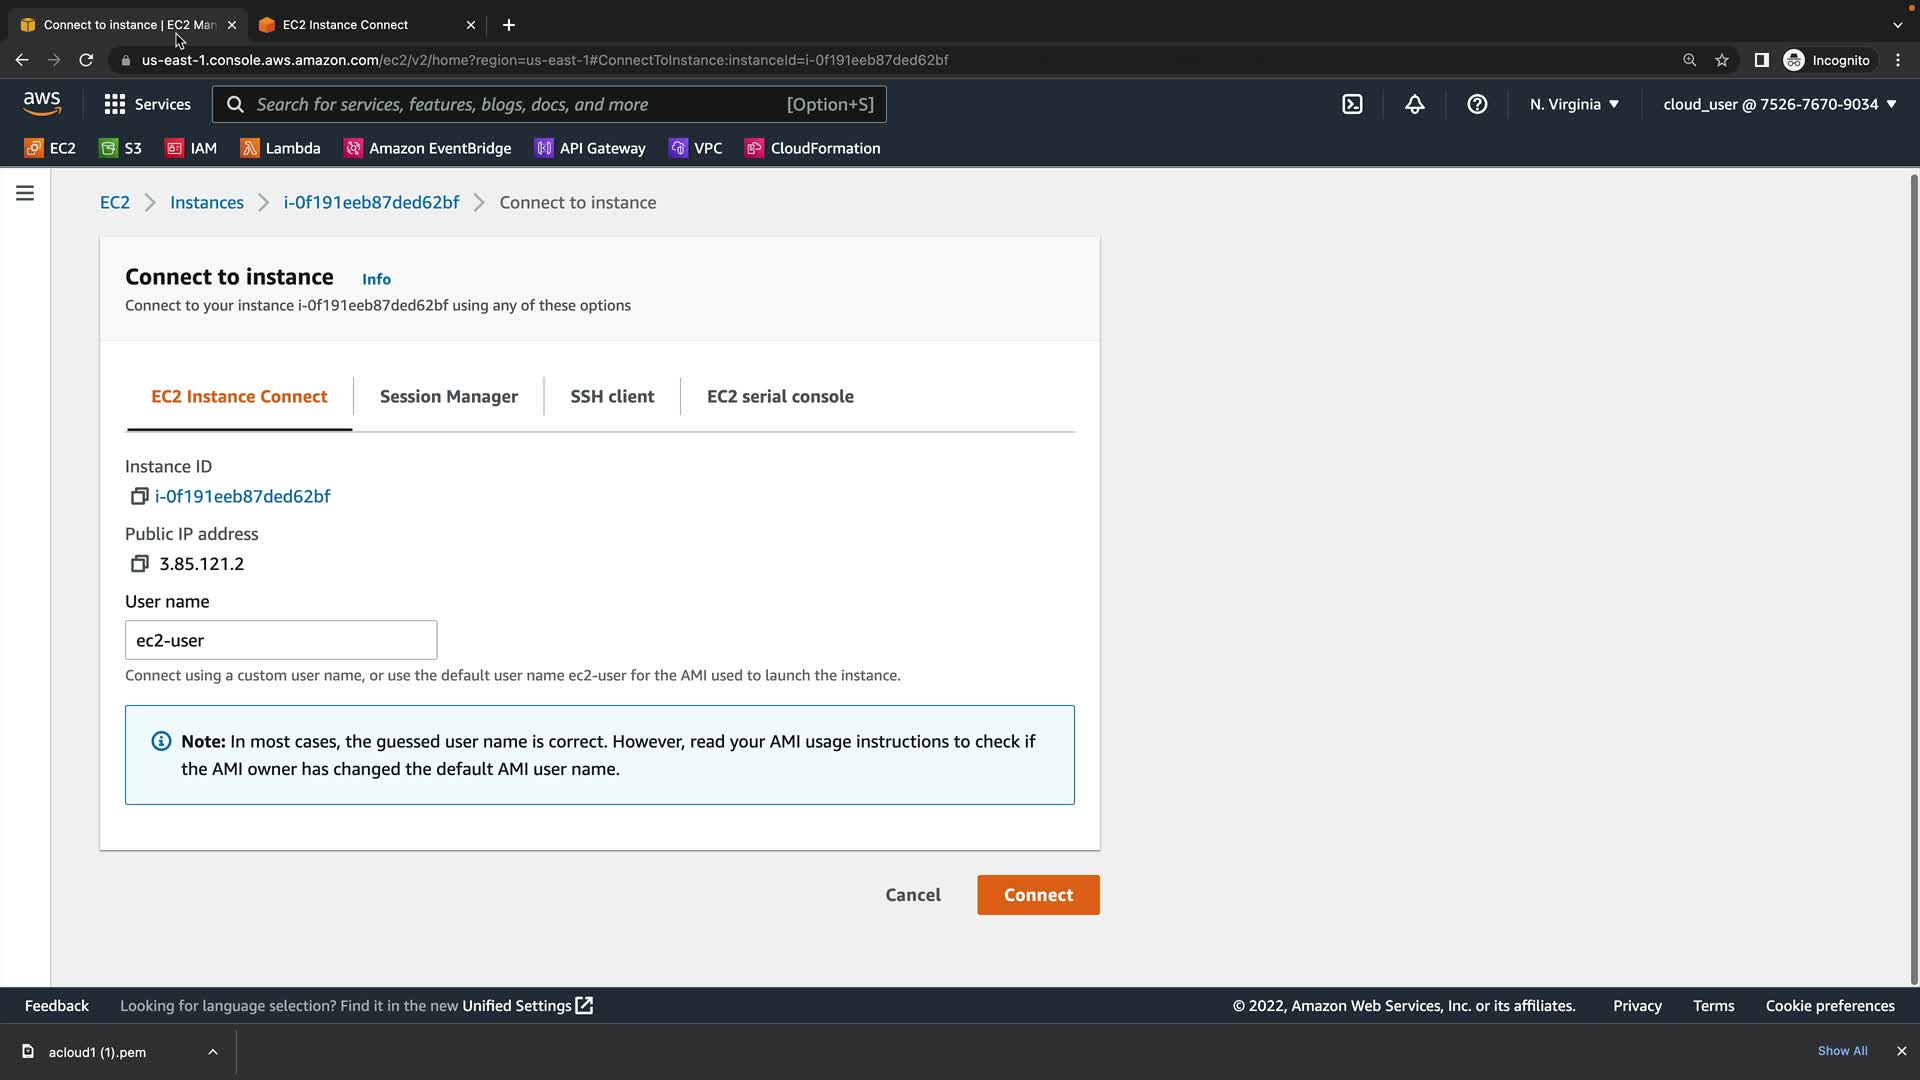1920x1080 pixels.
Task: Switch to EC2 Instance Connect browser tab
Action: click(x=345, y=24)
